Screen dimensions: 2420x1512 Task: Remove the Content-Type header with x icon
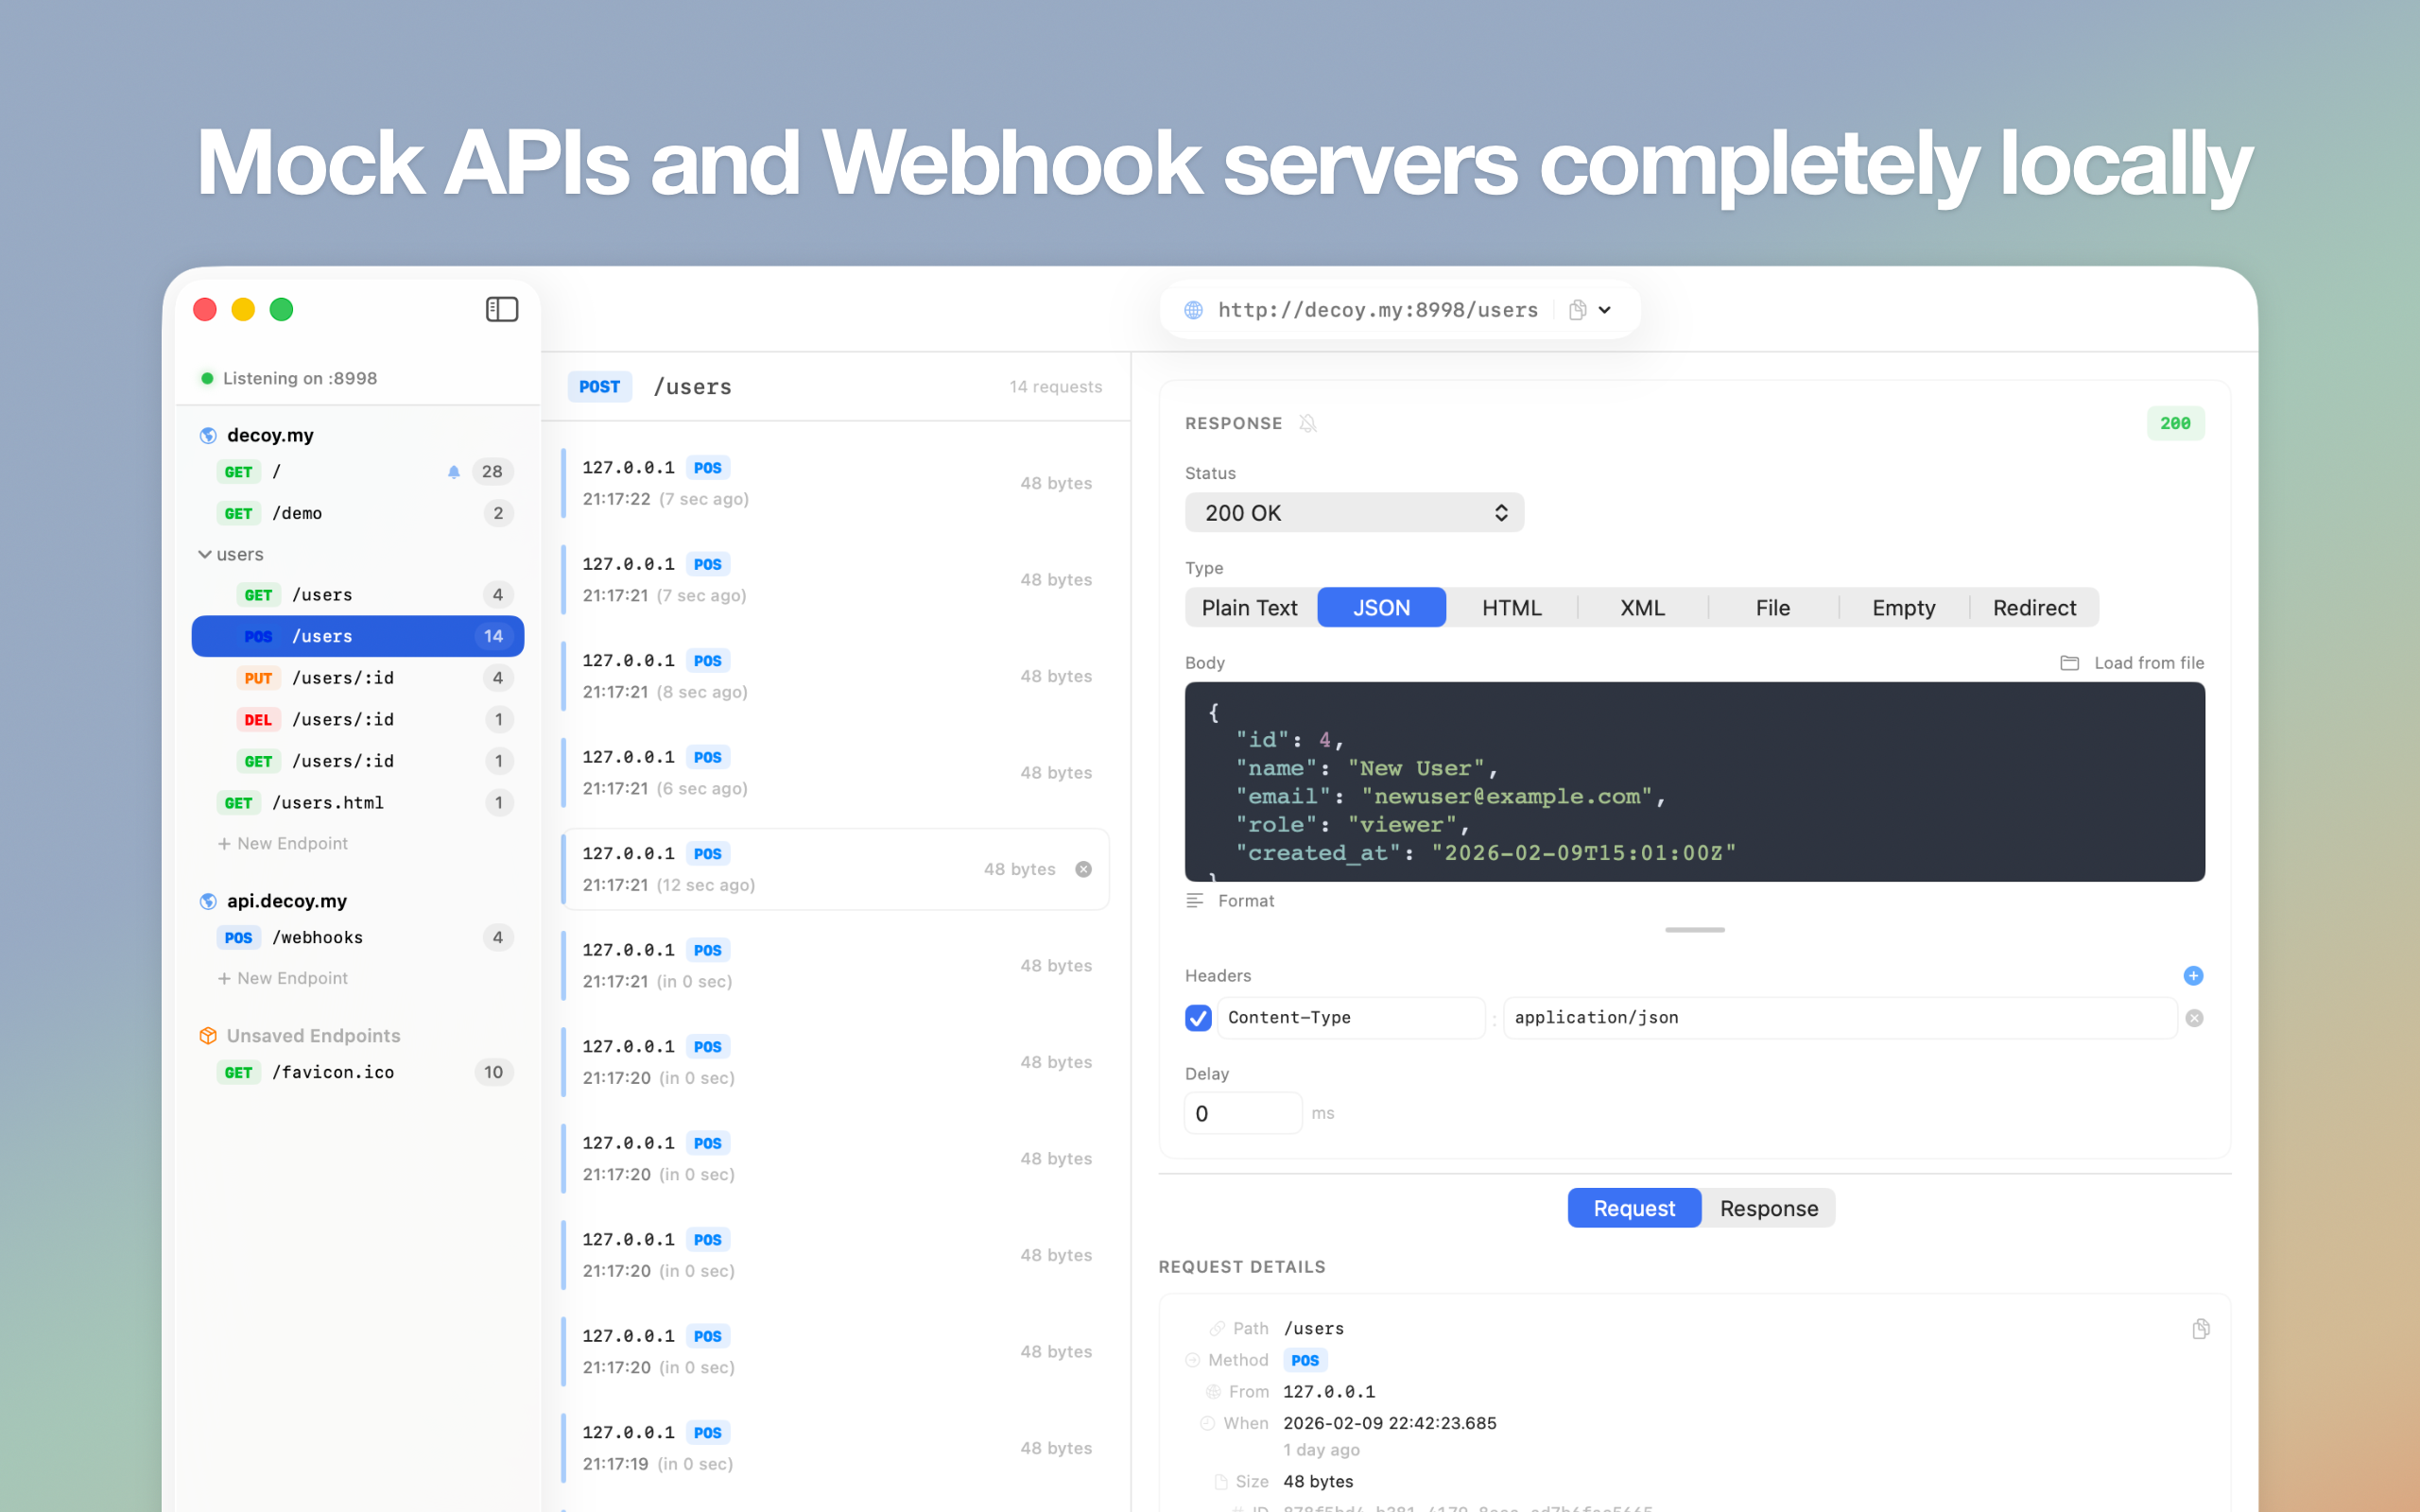coord(2193,1018)
